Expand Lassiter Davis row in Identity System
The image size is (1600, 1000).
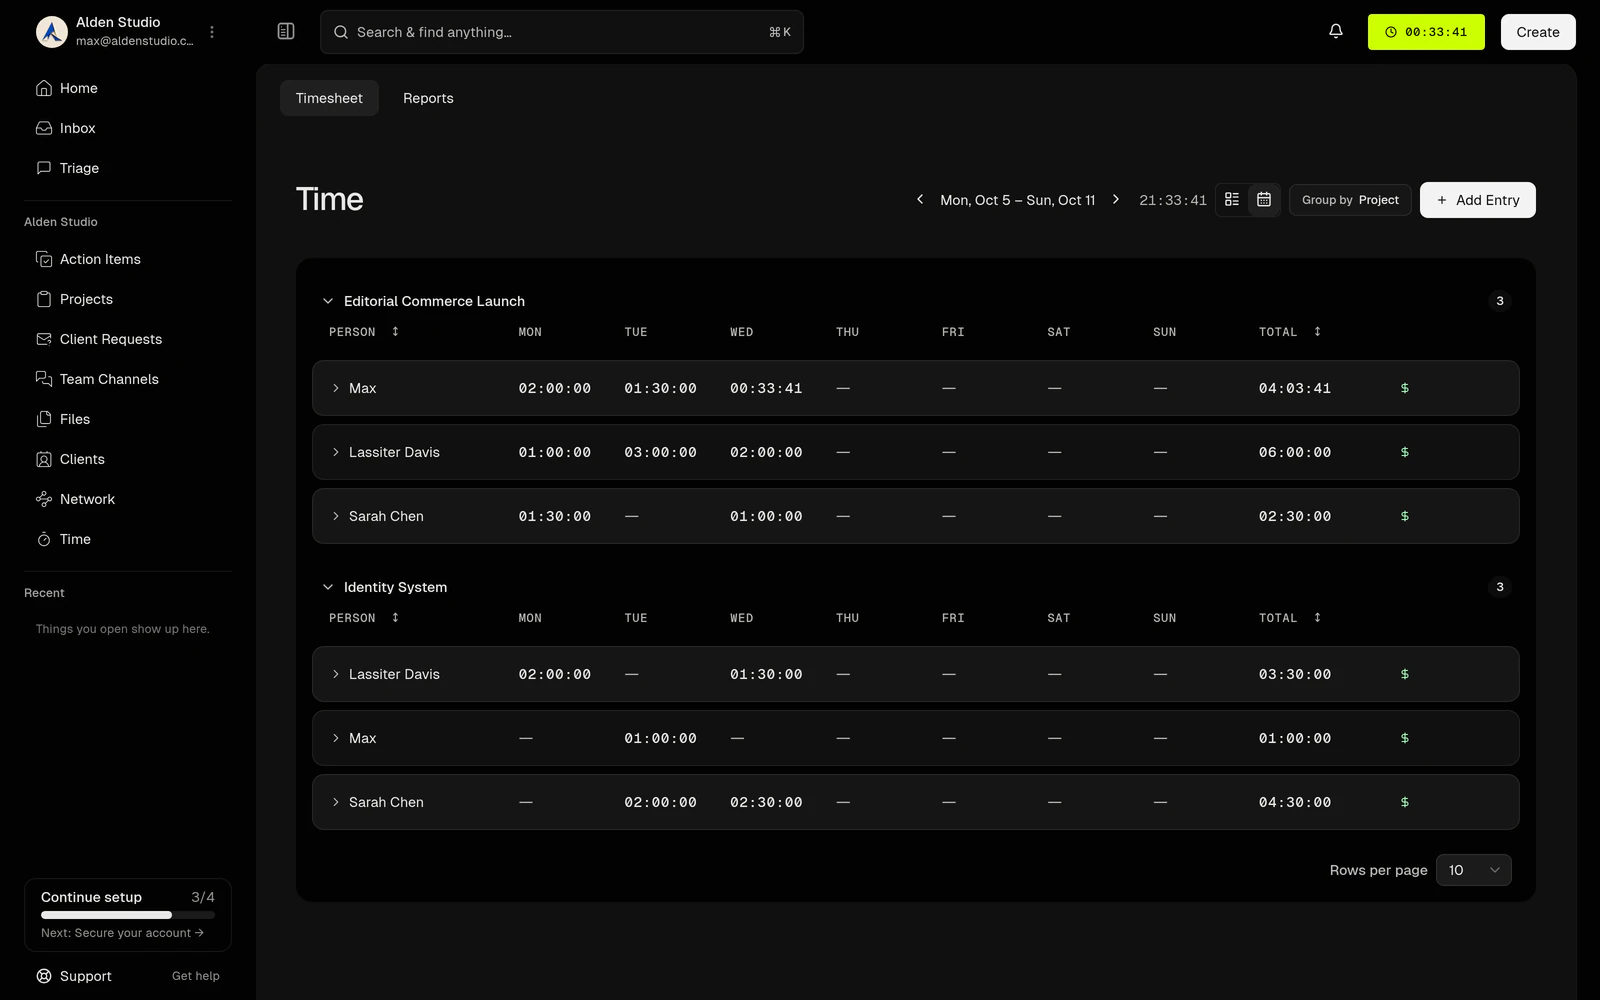coord(336,674)
